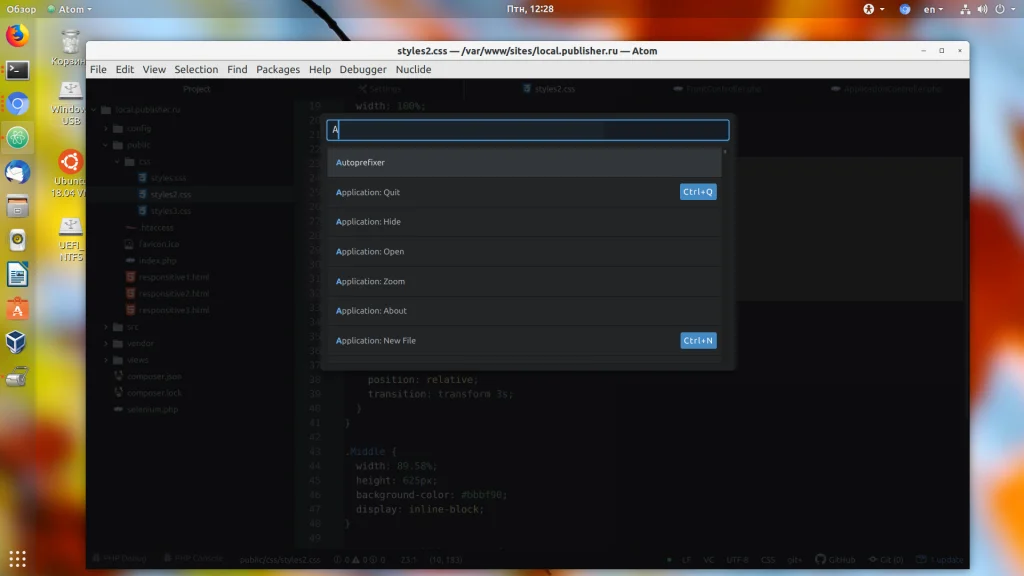1024x576 pixels.
Task: Click the CSS icon beside styles.css
Action: click(142, 178)
